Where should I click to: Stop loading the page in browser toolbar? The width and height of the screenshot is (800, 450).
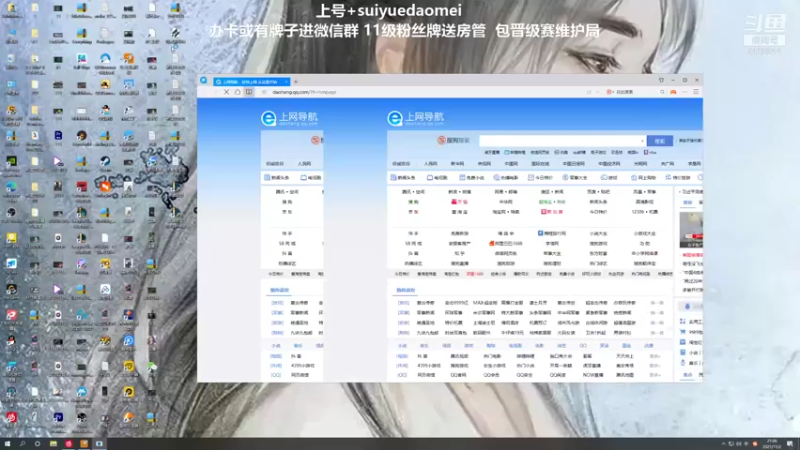[227, 92]
